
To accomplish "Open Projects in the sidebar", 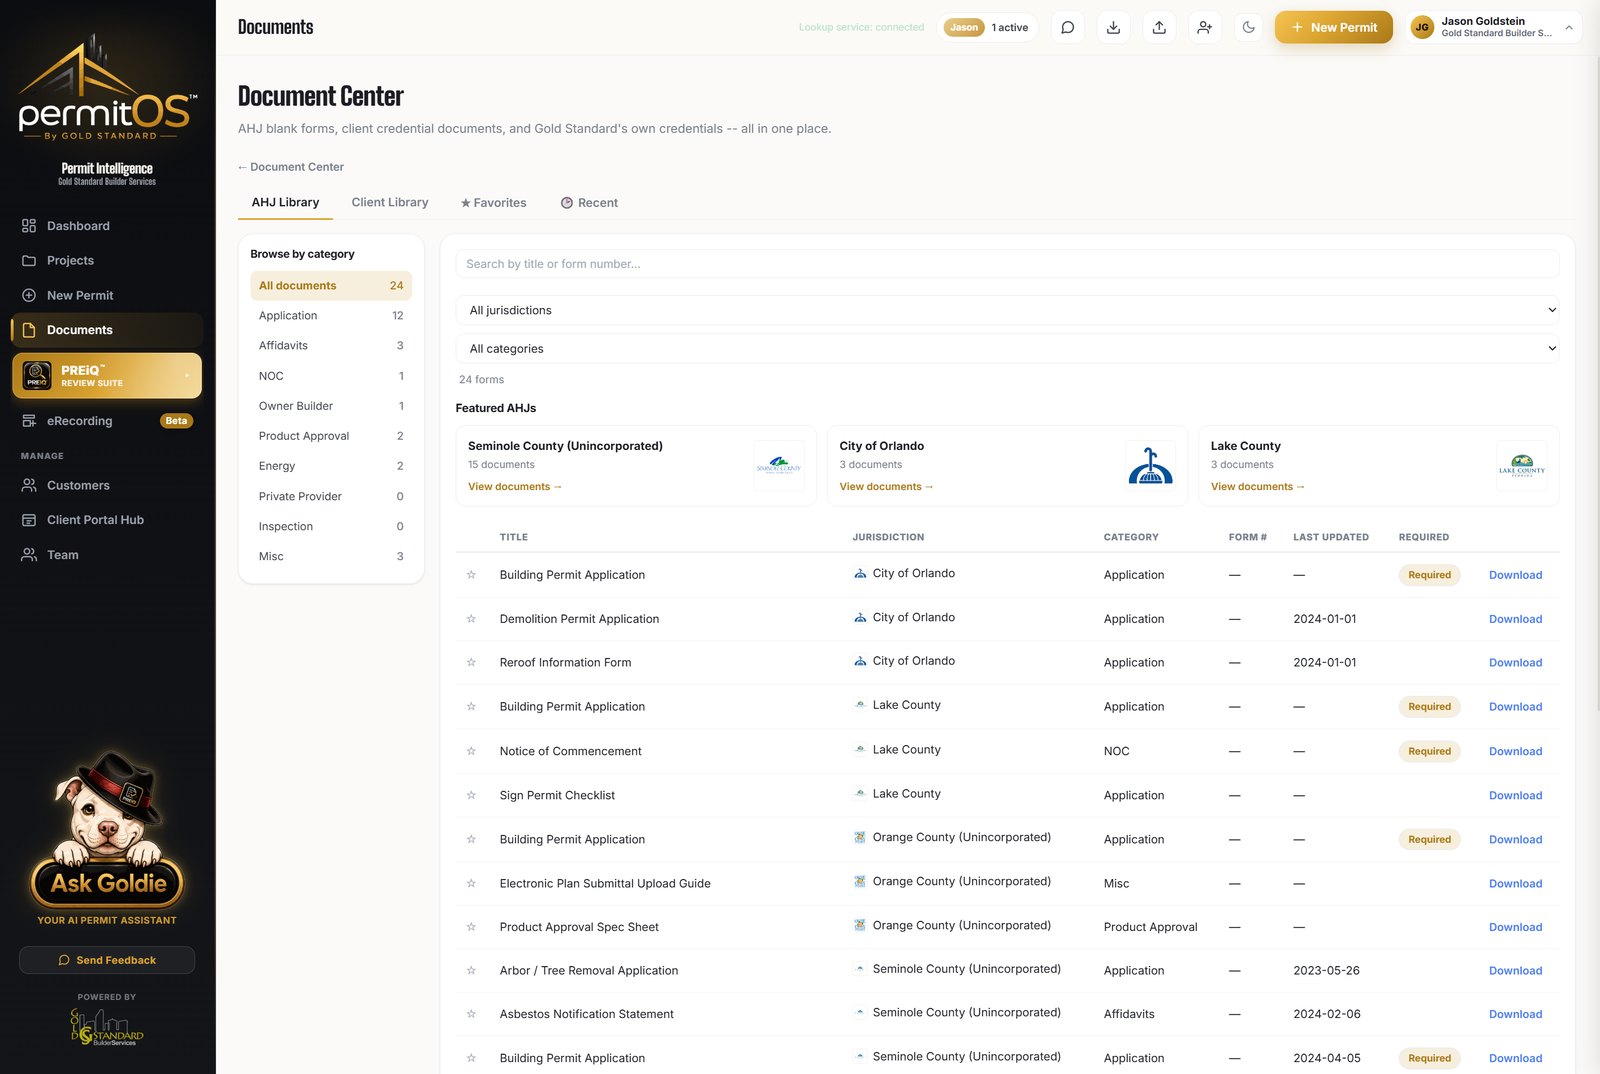I will coord(107,260).
